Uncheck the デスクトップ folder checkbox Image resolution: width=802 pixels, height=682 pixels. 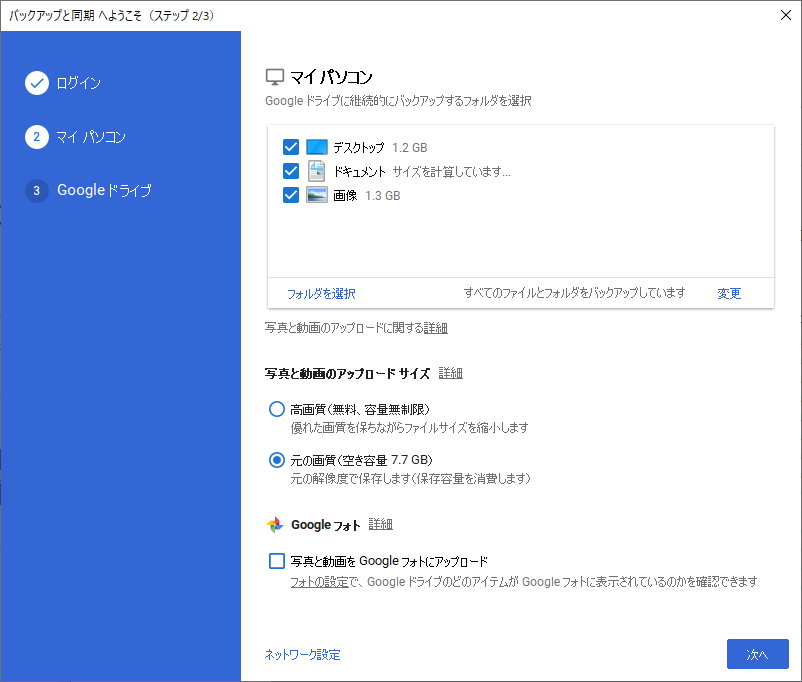pos(291,147)
